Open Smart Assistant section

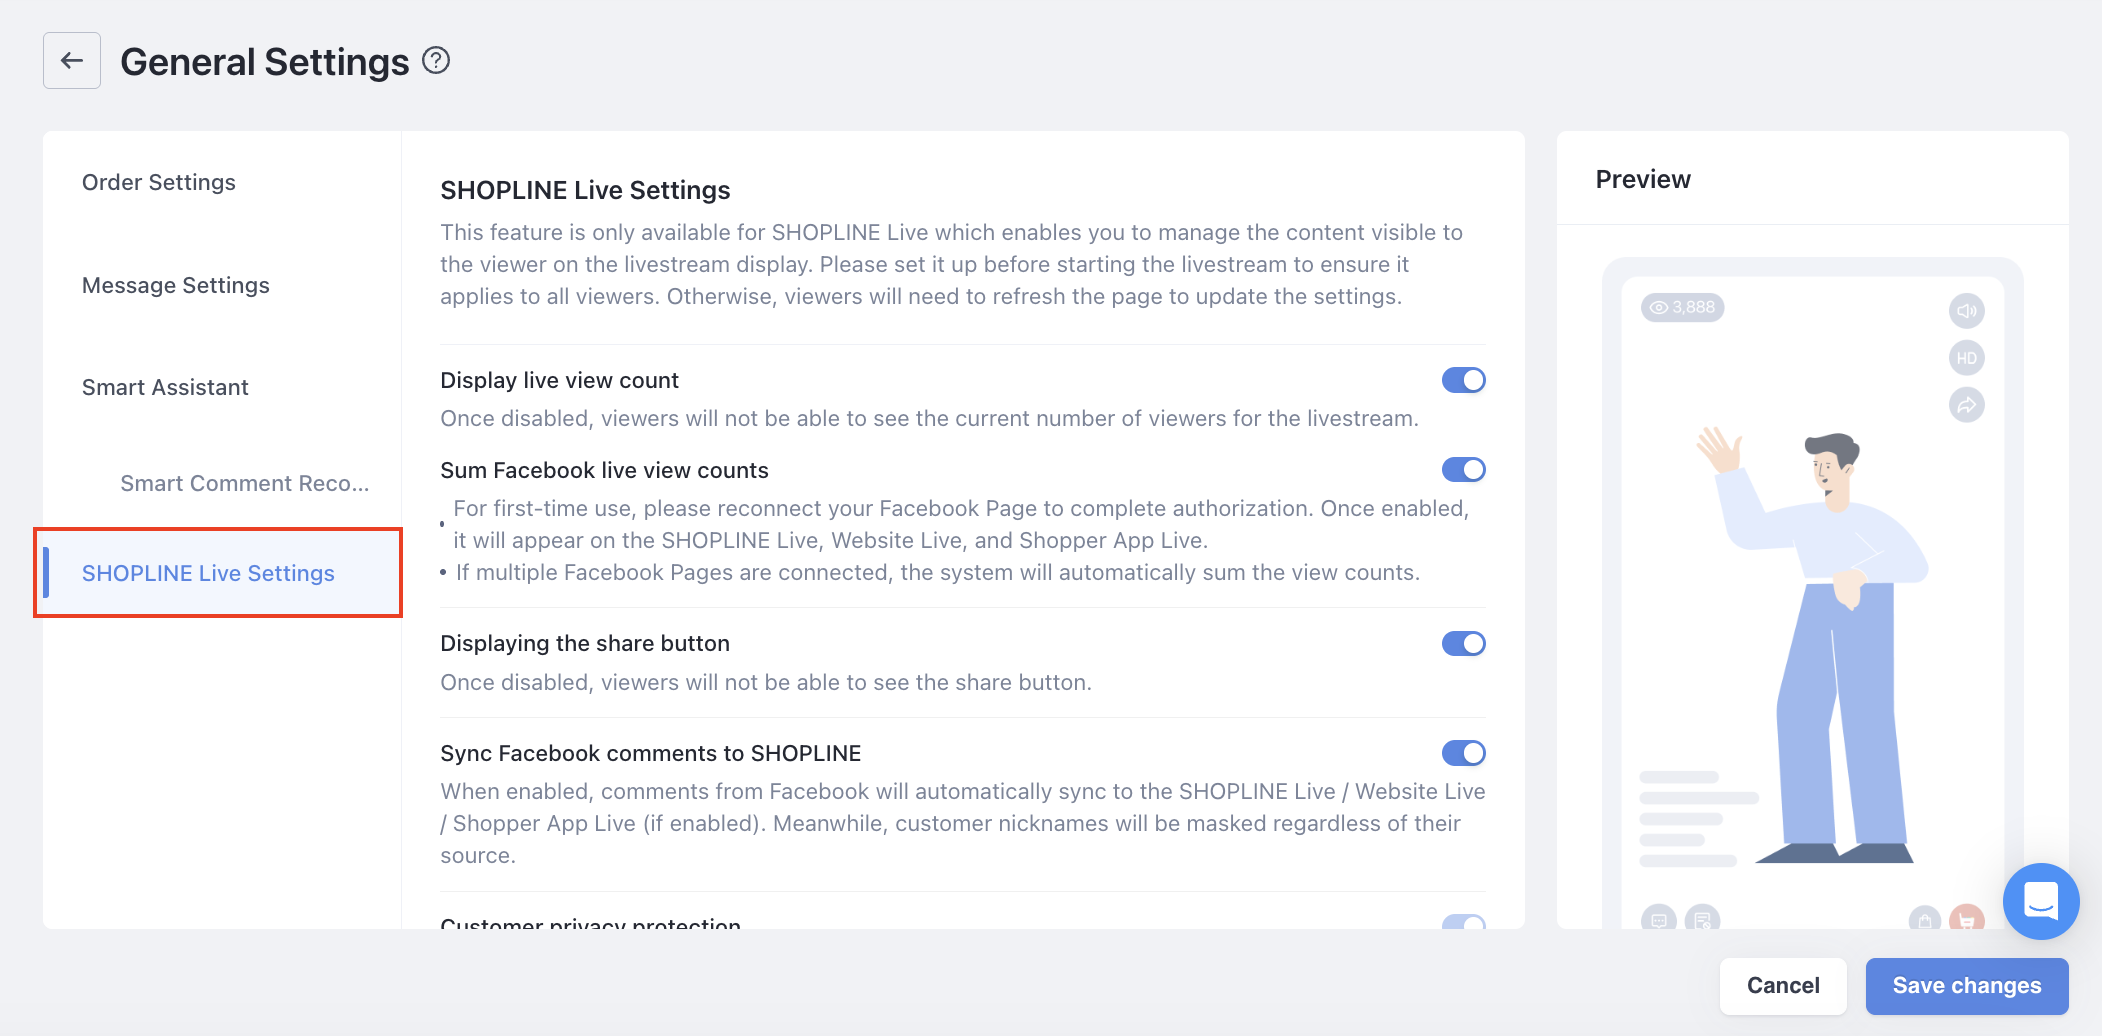[x=165, y=387]
